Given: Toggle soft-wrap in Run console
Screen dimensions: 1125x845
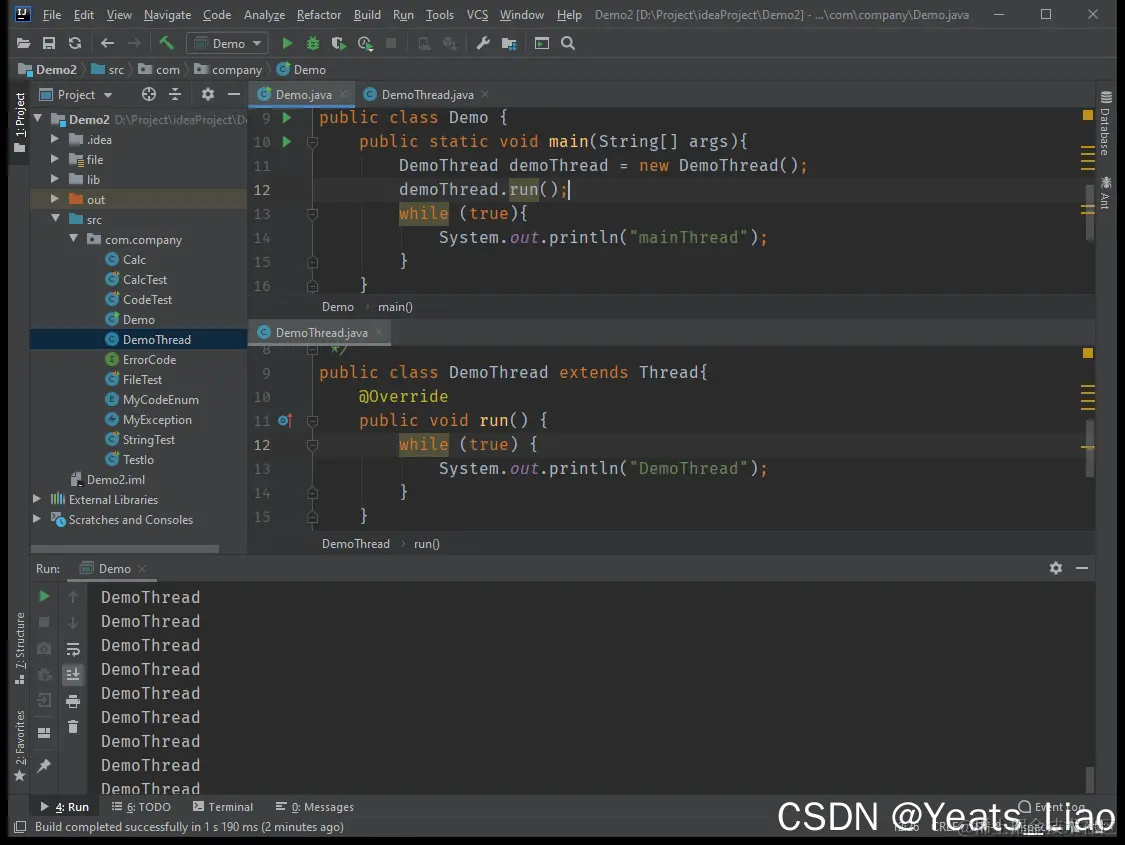Looking at the screenshot, I should tap(73, 649).
